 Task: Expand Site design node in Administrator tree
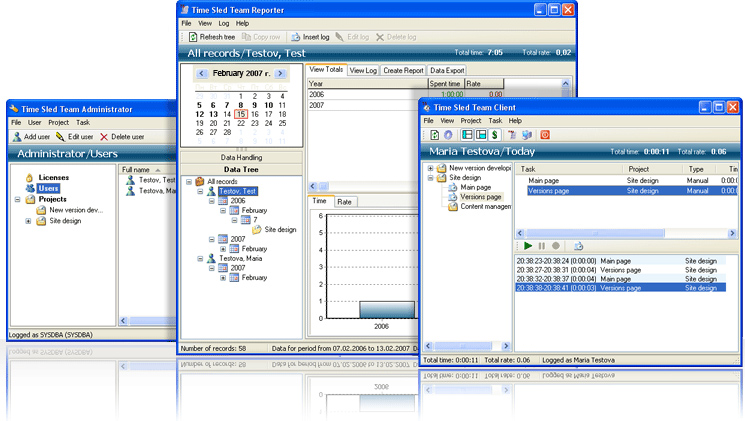click(x=28, y=221)
